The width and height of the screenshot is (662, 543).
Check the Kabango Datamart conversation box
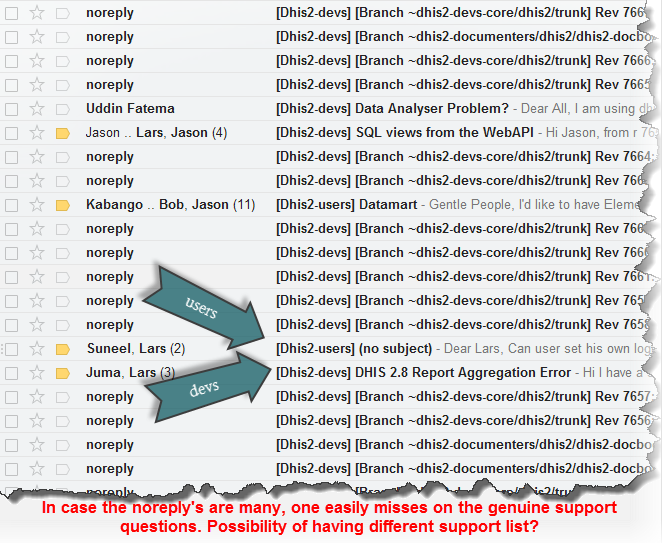click(x=11, y=205)
